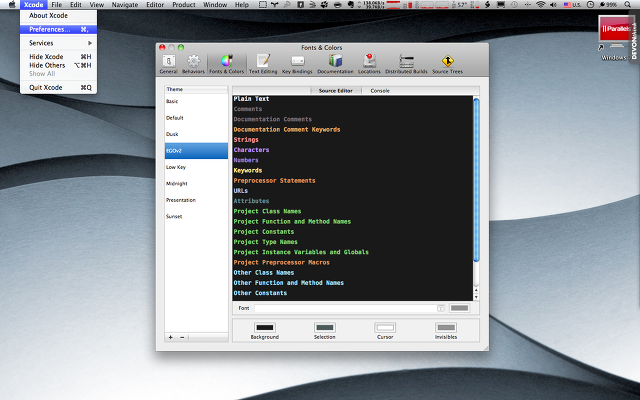This screenshot has height=400, width=640.
Task: Select the EGOv2 theme
Action: pos(196,151)
